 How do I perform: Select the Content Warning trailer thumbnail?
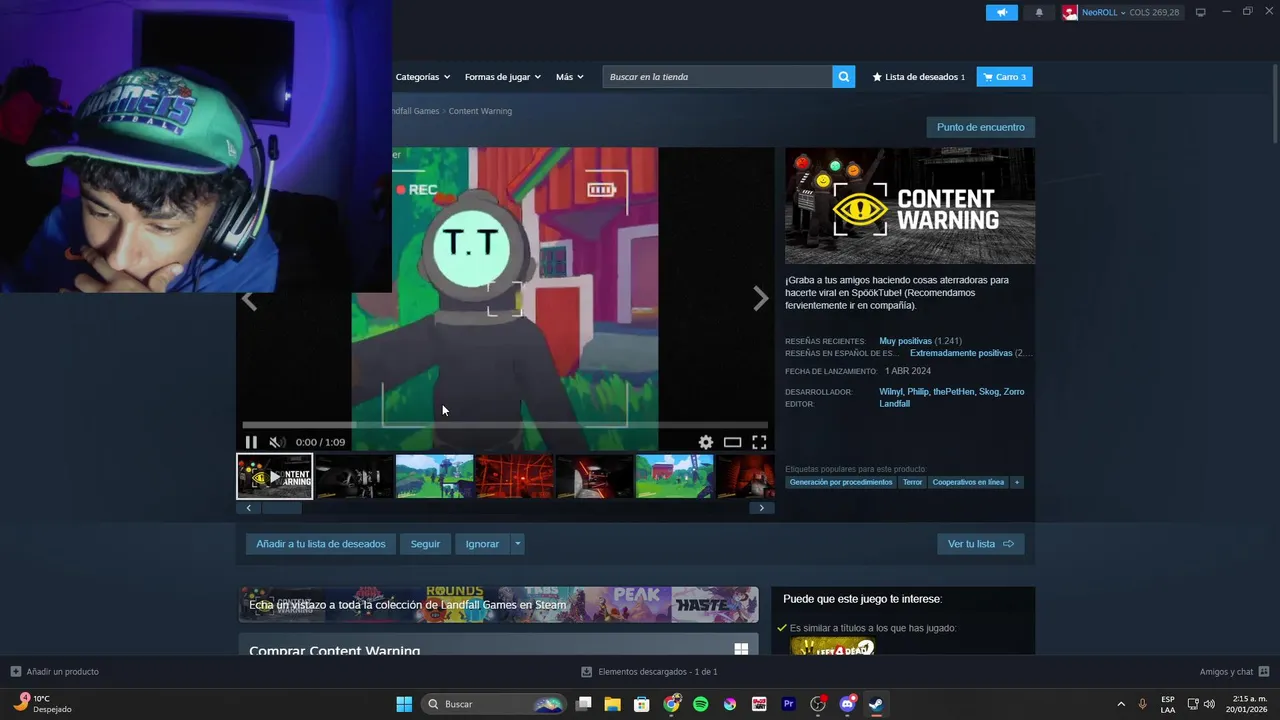(x=275, y=476)
